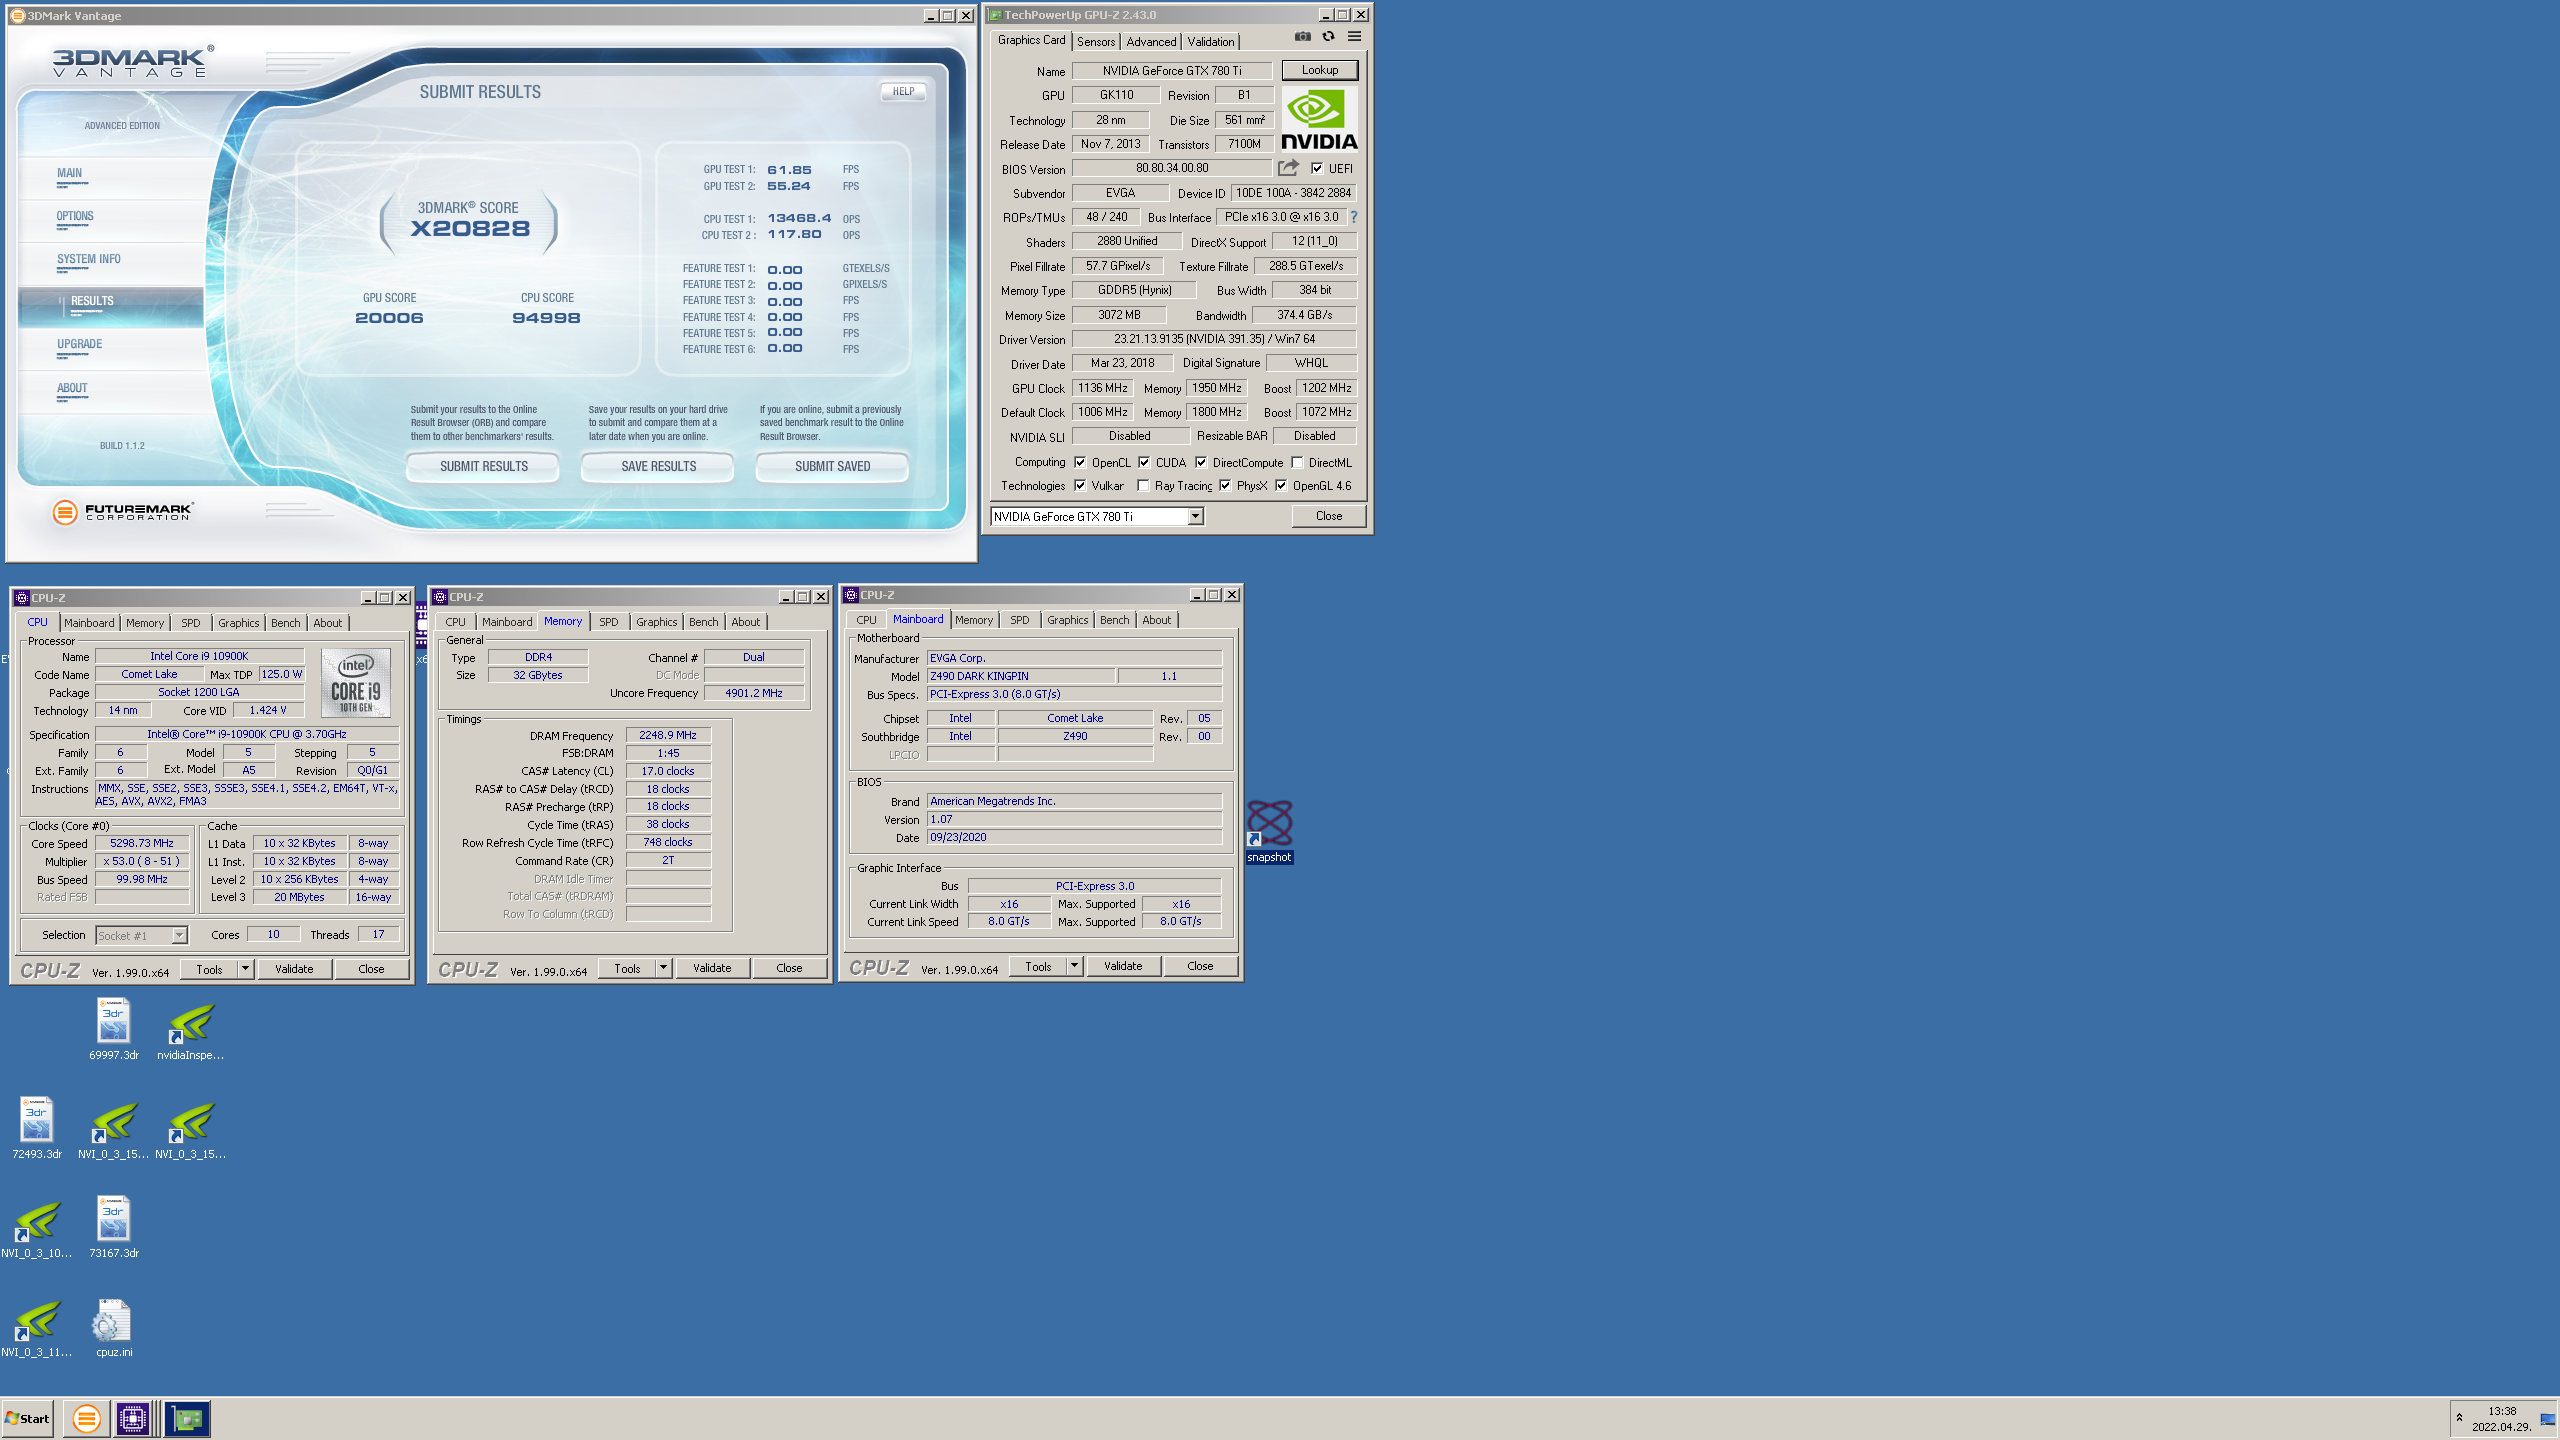Click the Intel Core i9 logo in CPU-Z
The height and width of the screenshot is (1440, 2560).
[x=356, y=683]
